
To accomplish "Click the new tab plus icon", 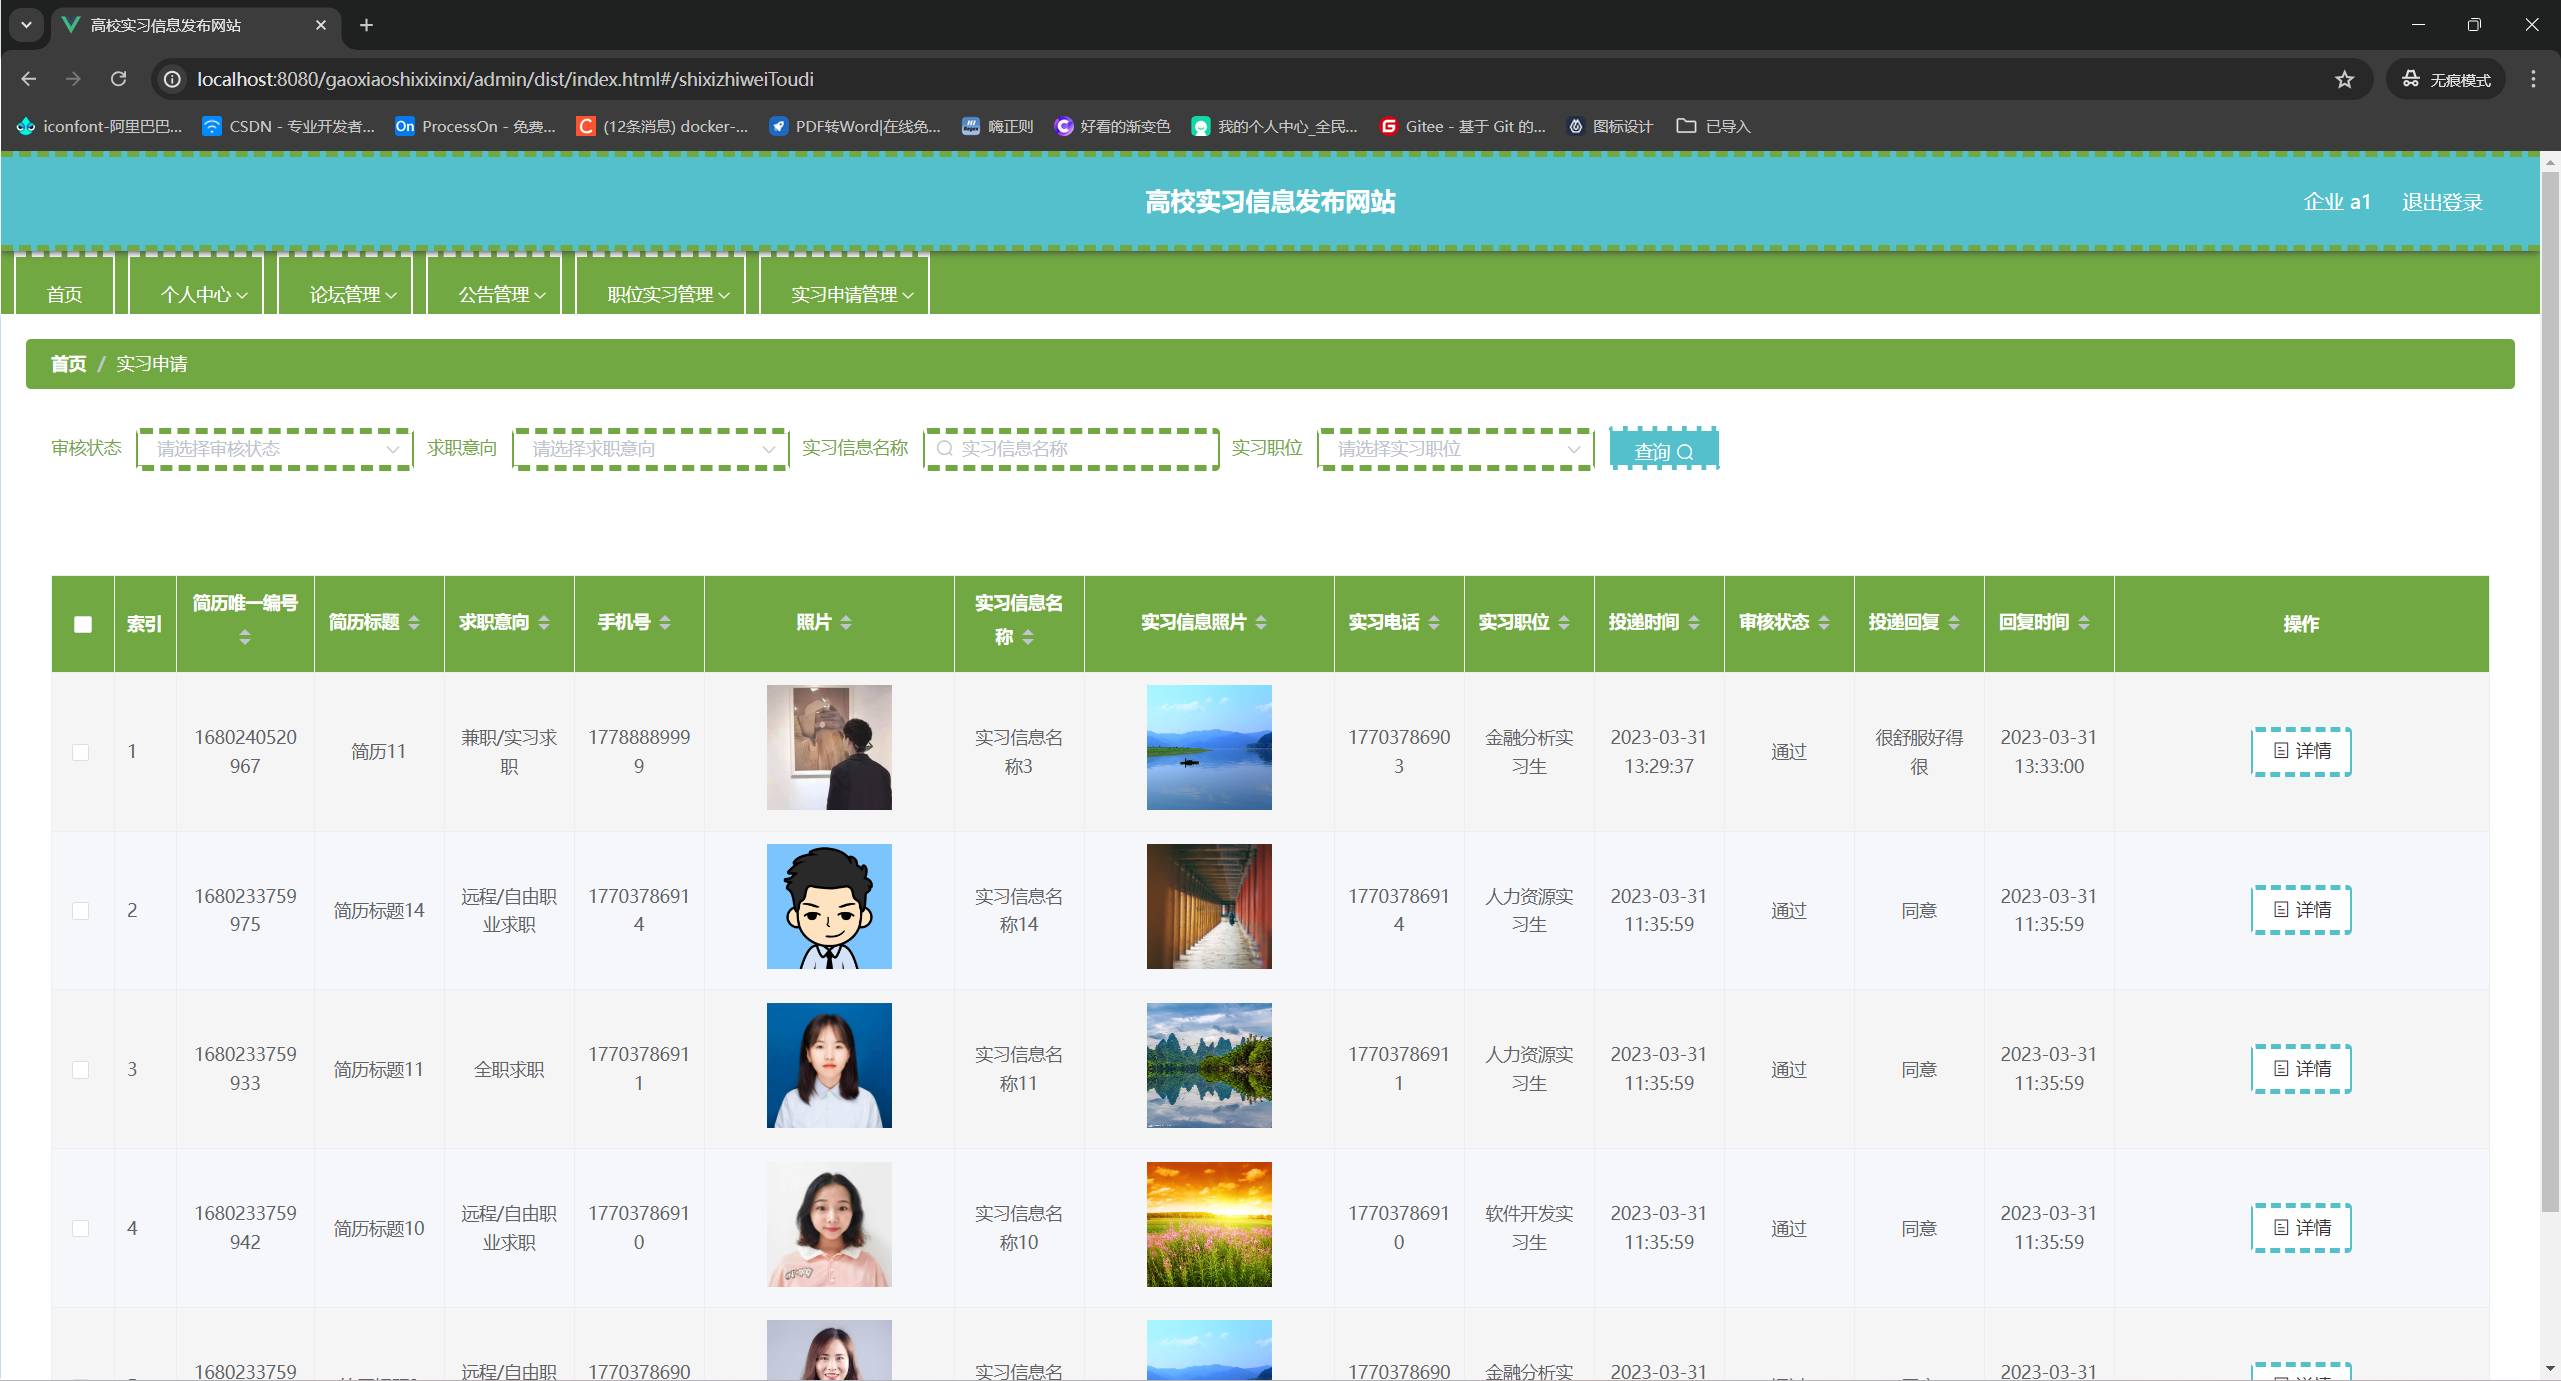I will click(366, 25).
